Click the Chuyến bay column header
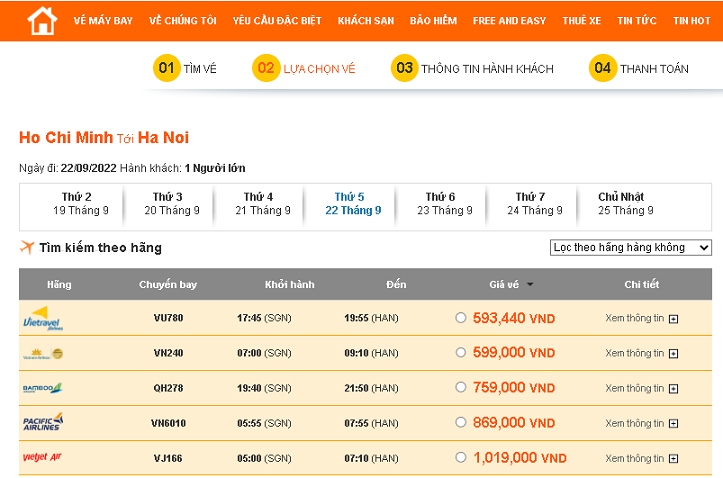This screenshot has width=723, height=478. click(x=168, y=284)
